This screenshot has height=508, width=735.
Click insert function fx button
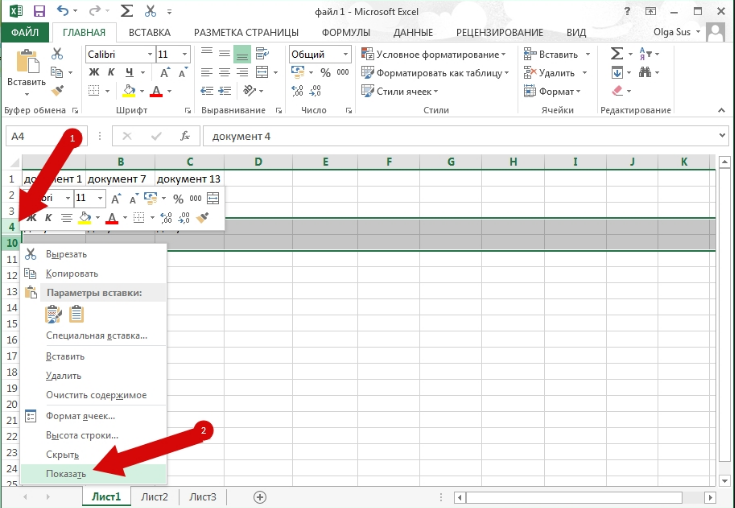185,136
